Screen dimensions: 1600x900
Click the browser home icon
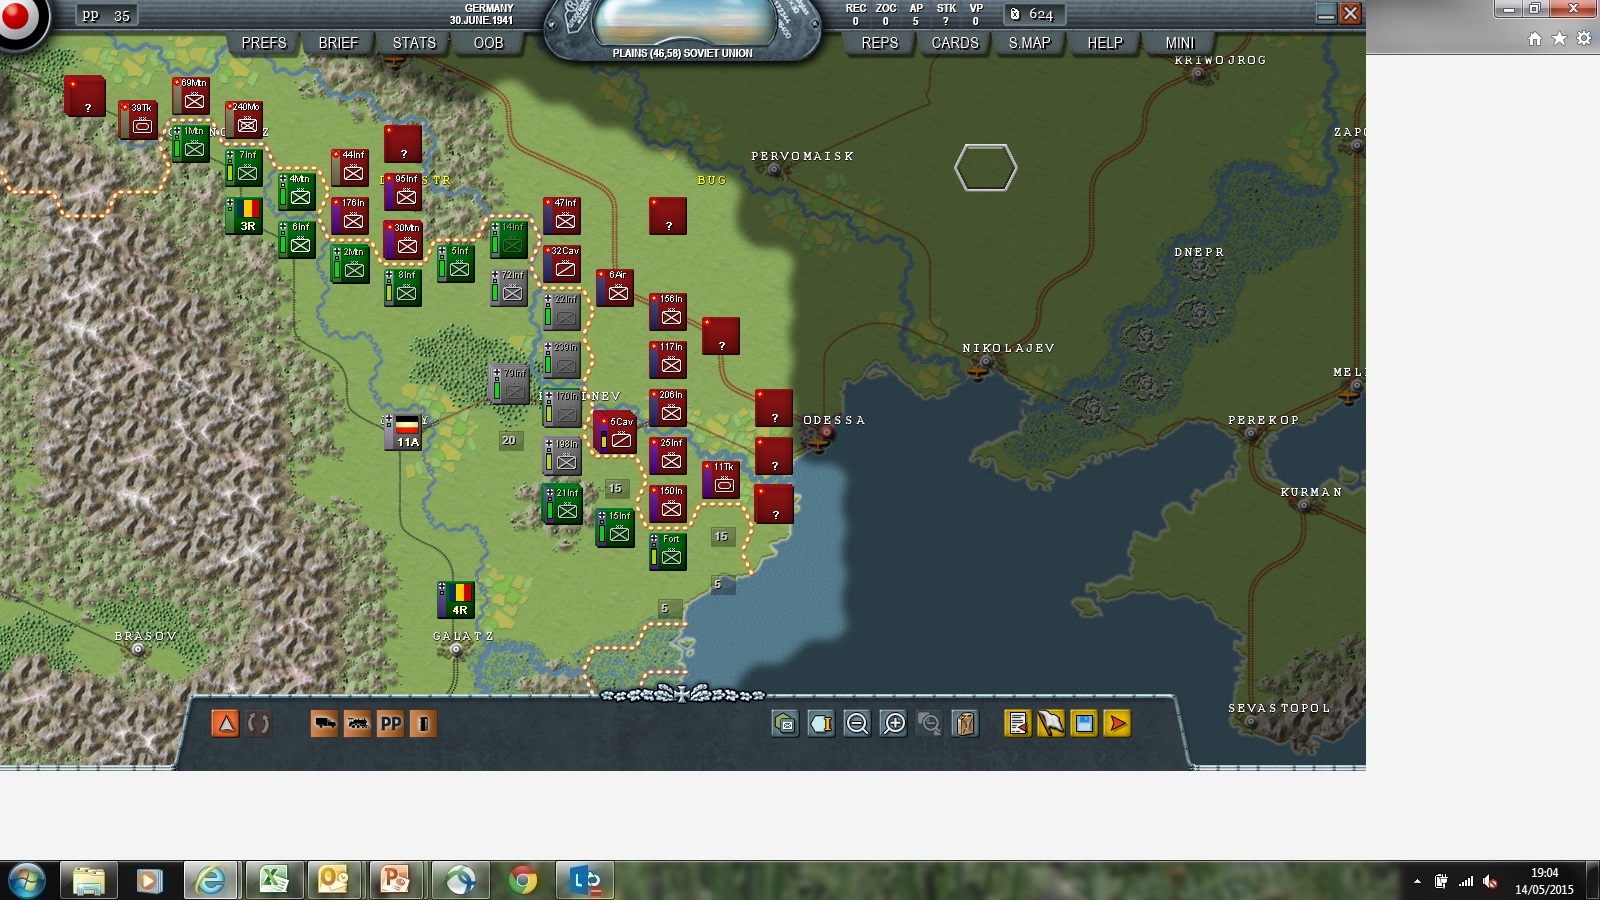tap(1535, 39)
